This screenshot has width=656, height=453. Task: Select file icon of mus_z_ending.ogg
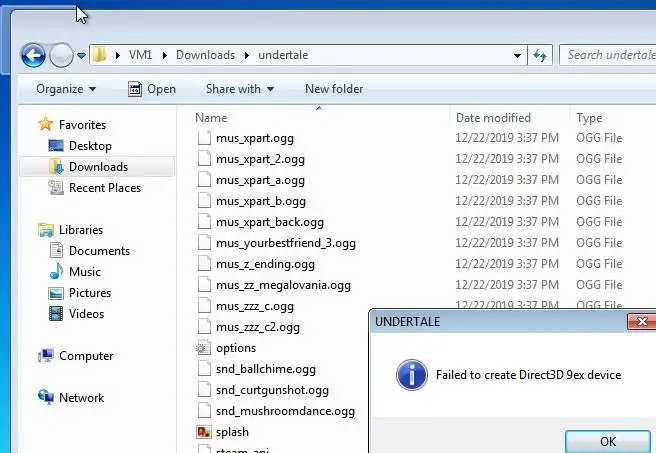pos(204,264)
